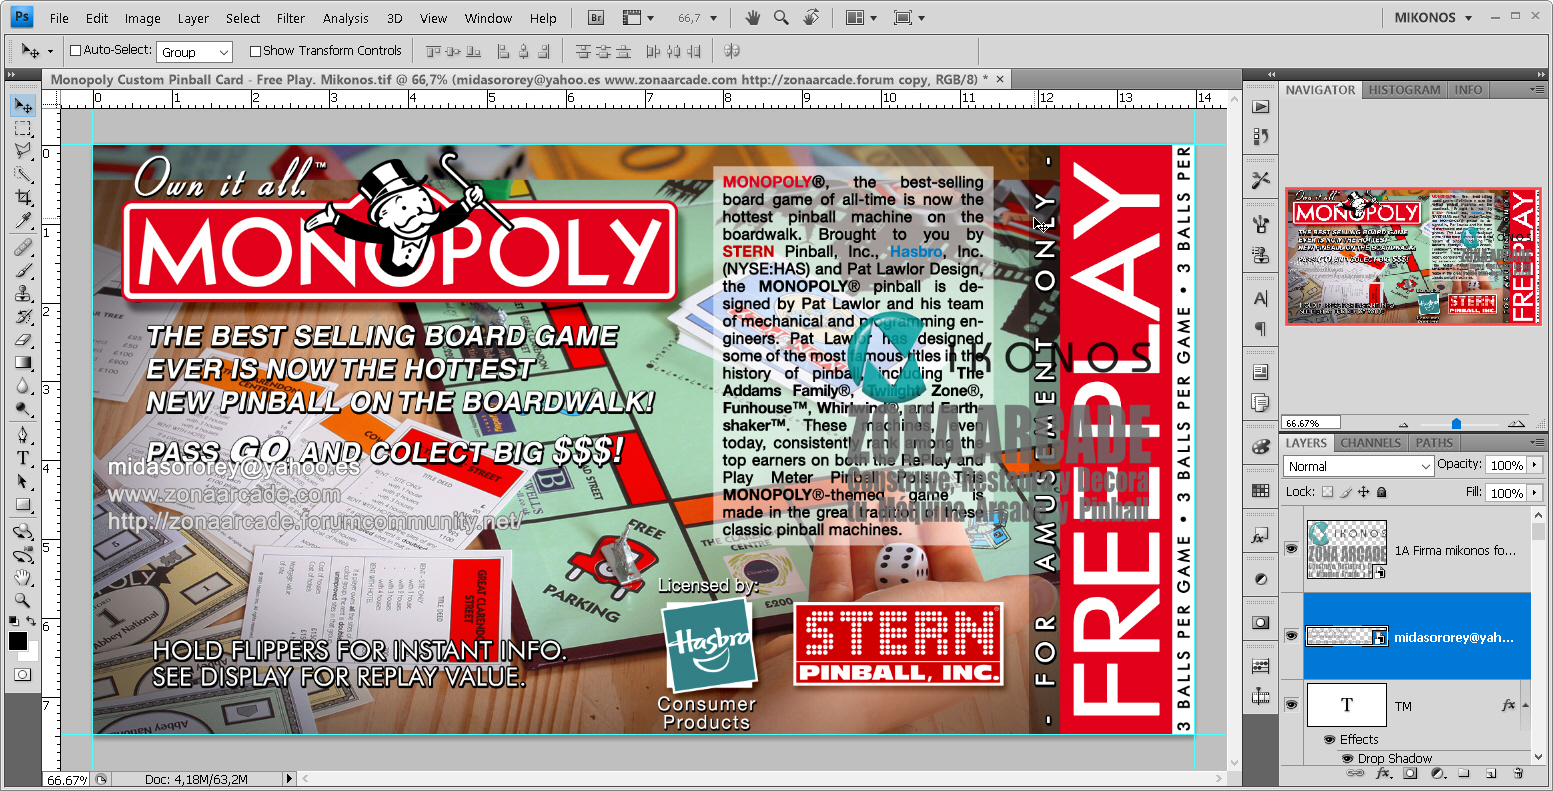Click the foreground color swatch
This screenshot has width=1553, height=791.
18,642
